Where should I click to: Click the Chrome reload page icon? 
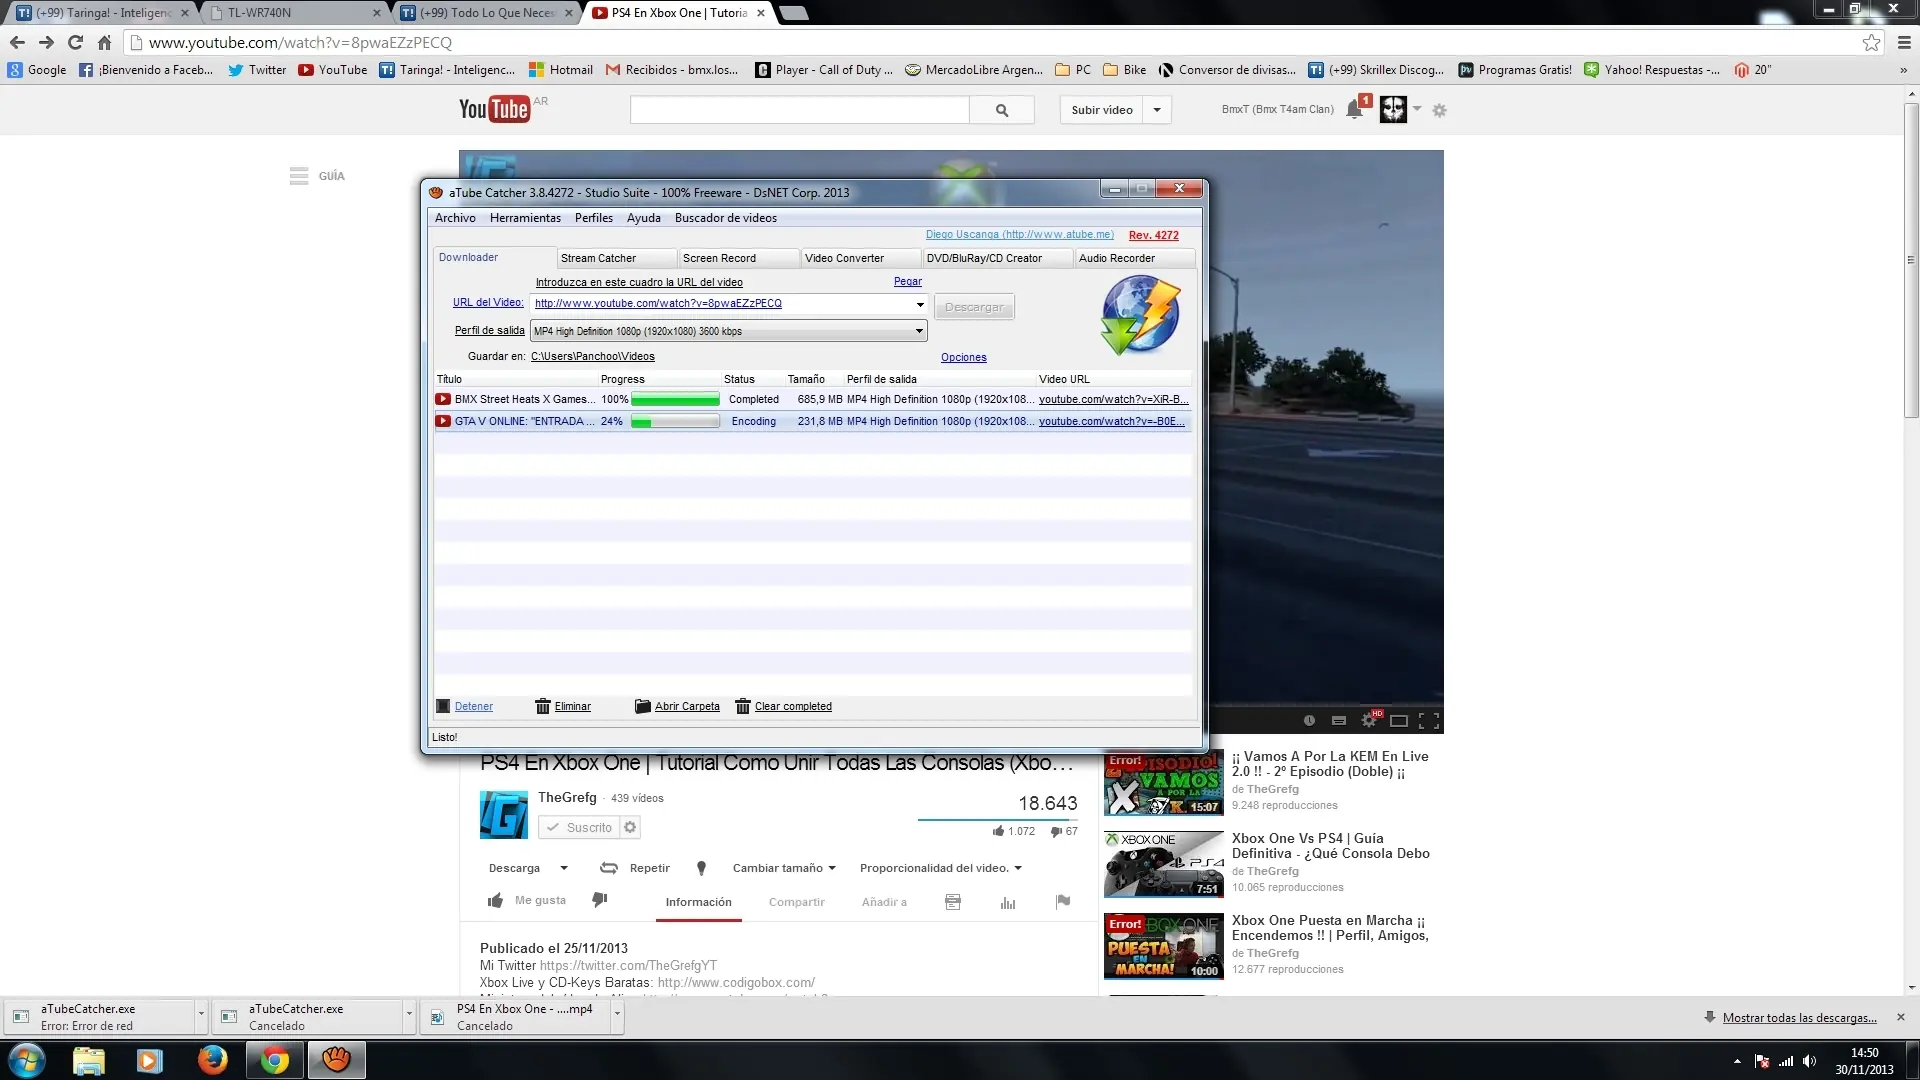point(75,42)
